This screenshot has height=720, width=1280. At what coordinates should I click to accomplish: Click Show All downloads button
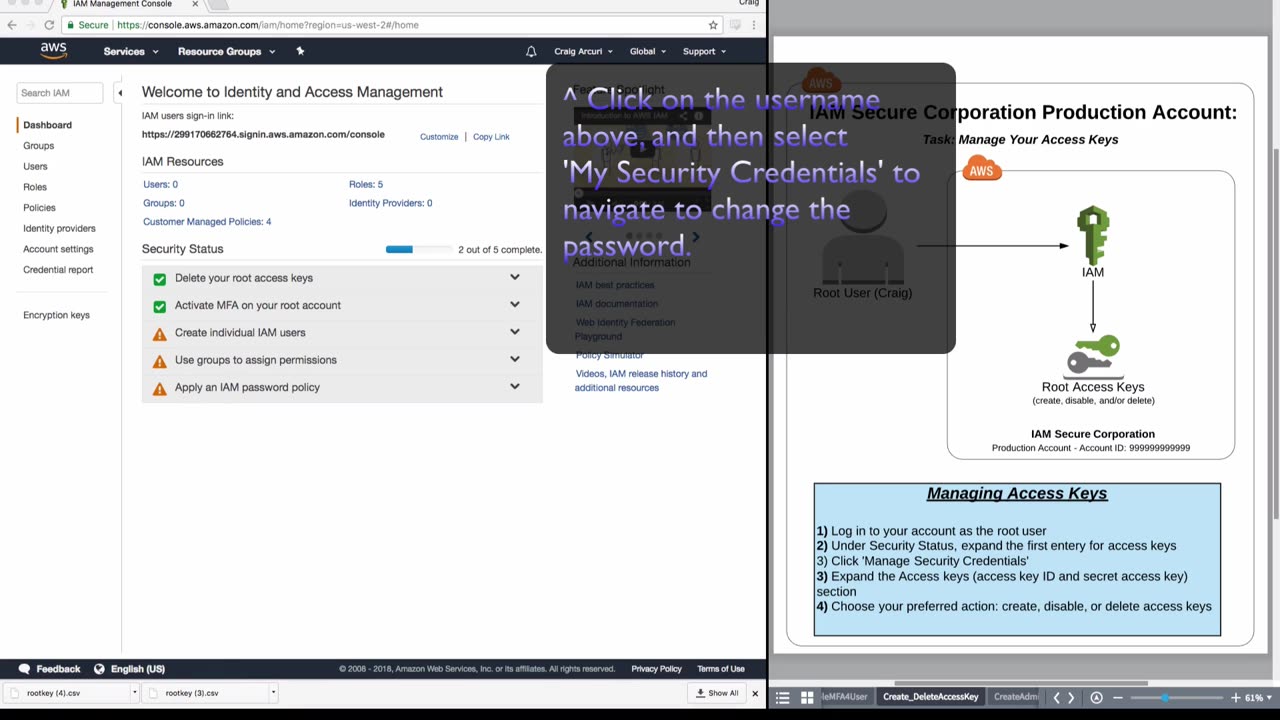click(x=718, y=693)
